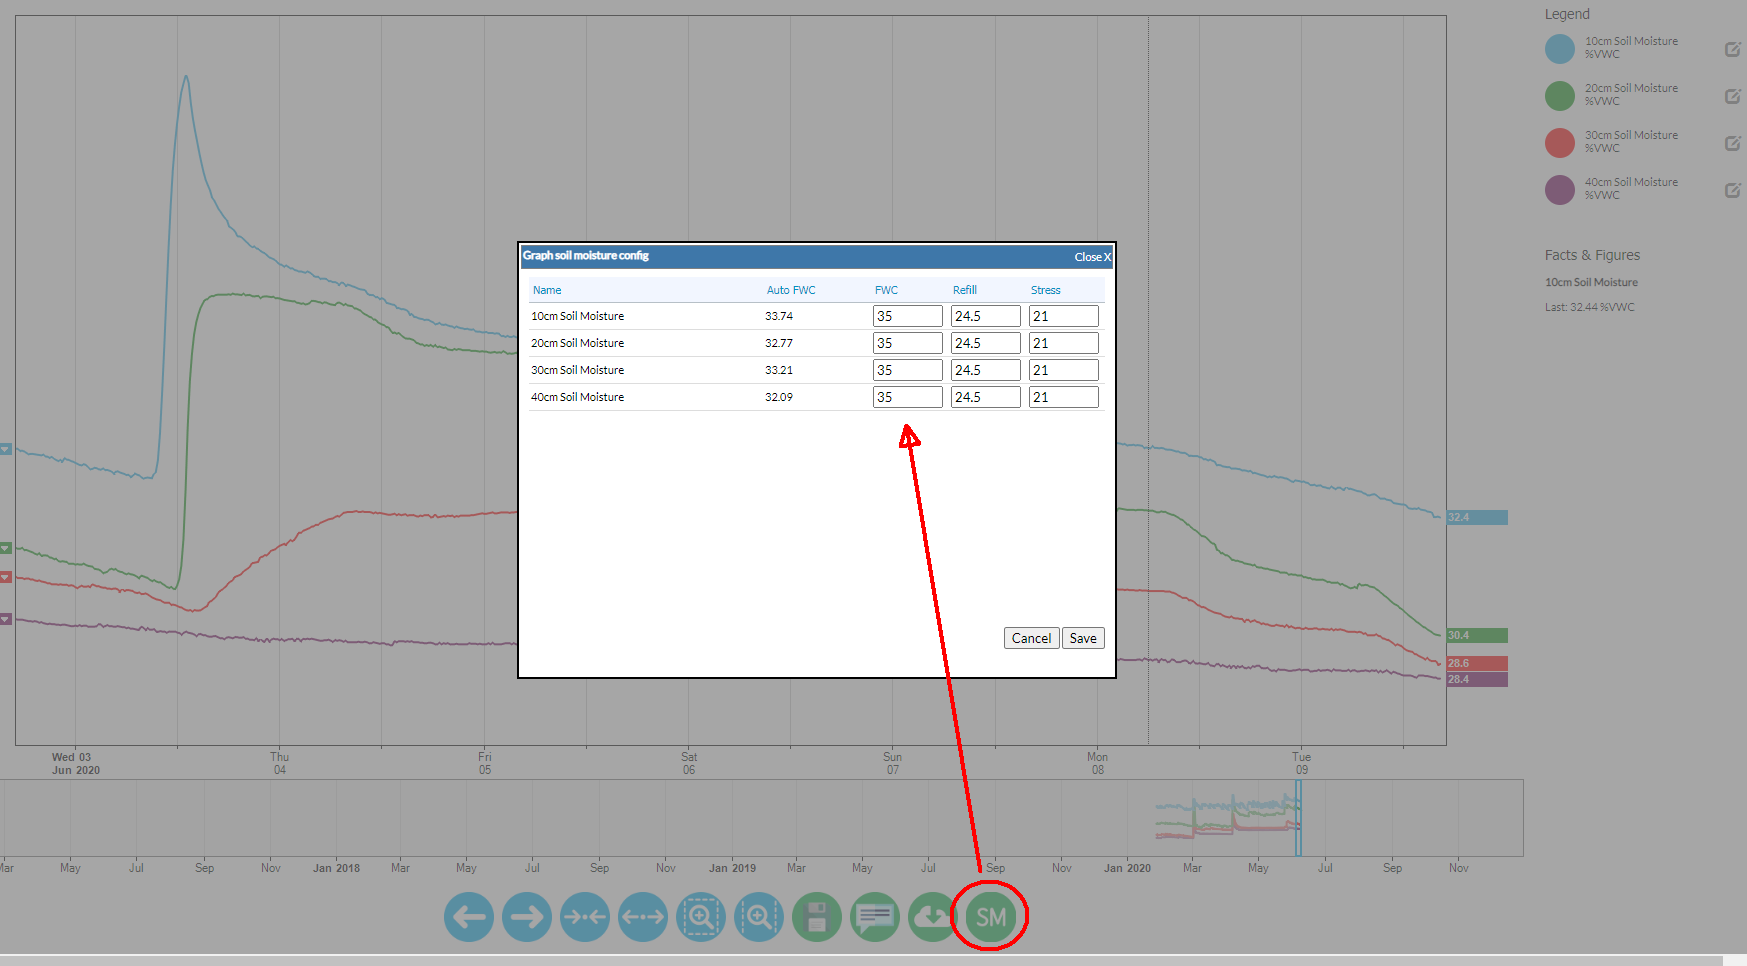This screenshot has height=966, width=1747.
Task: Click the pan right arrow button
Action: [527, 917]
